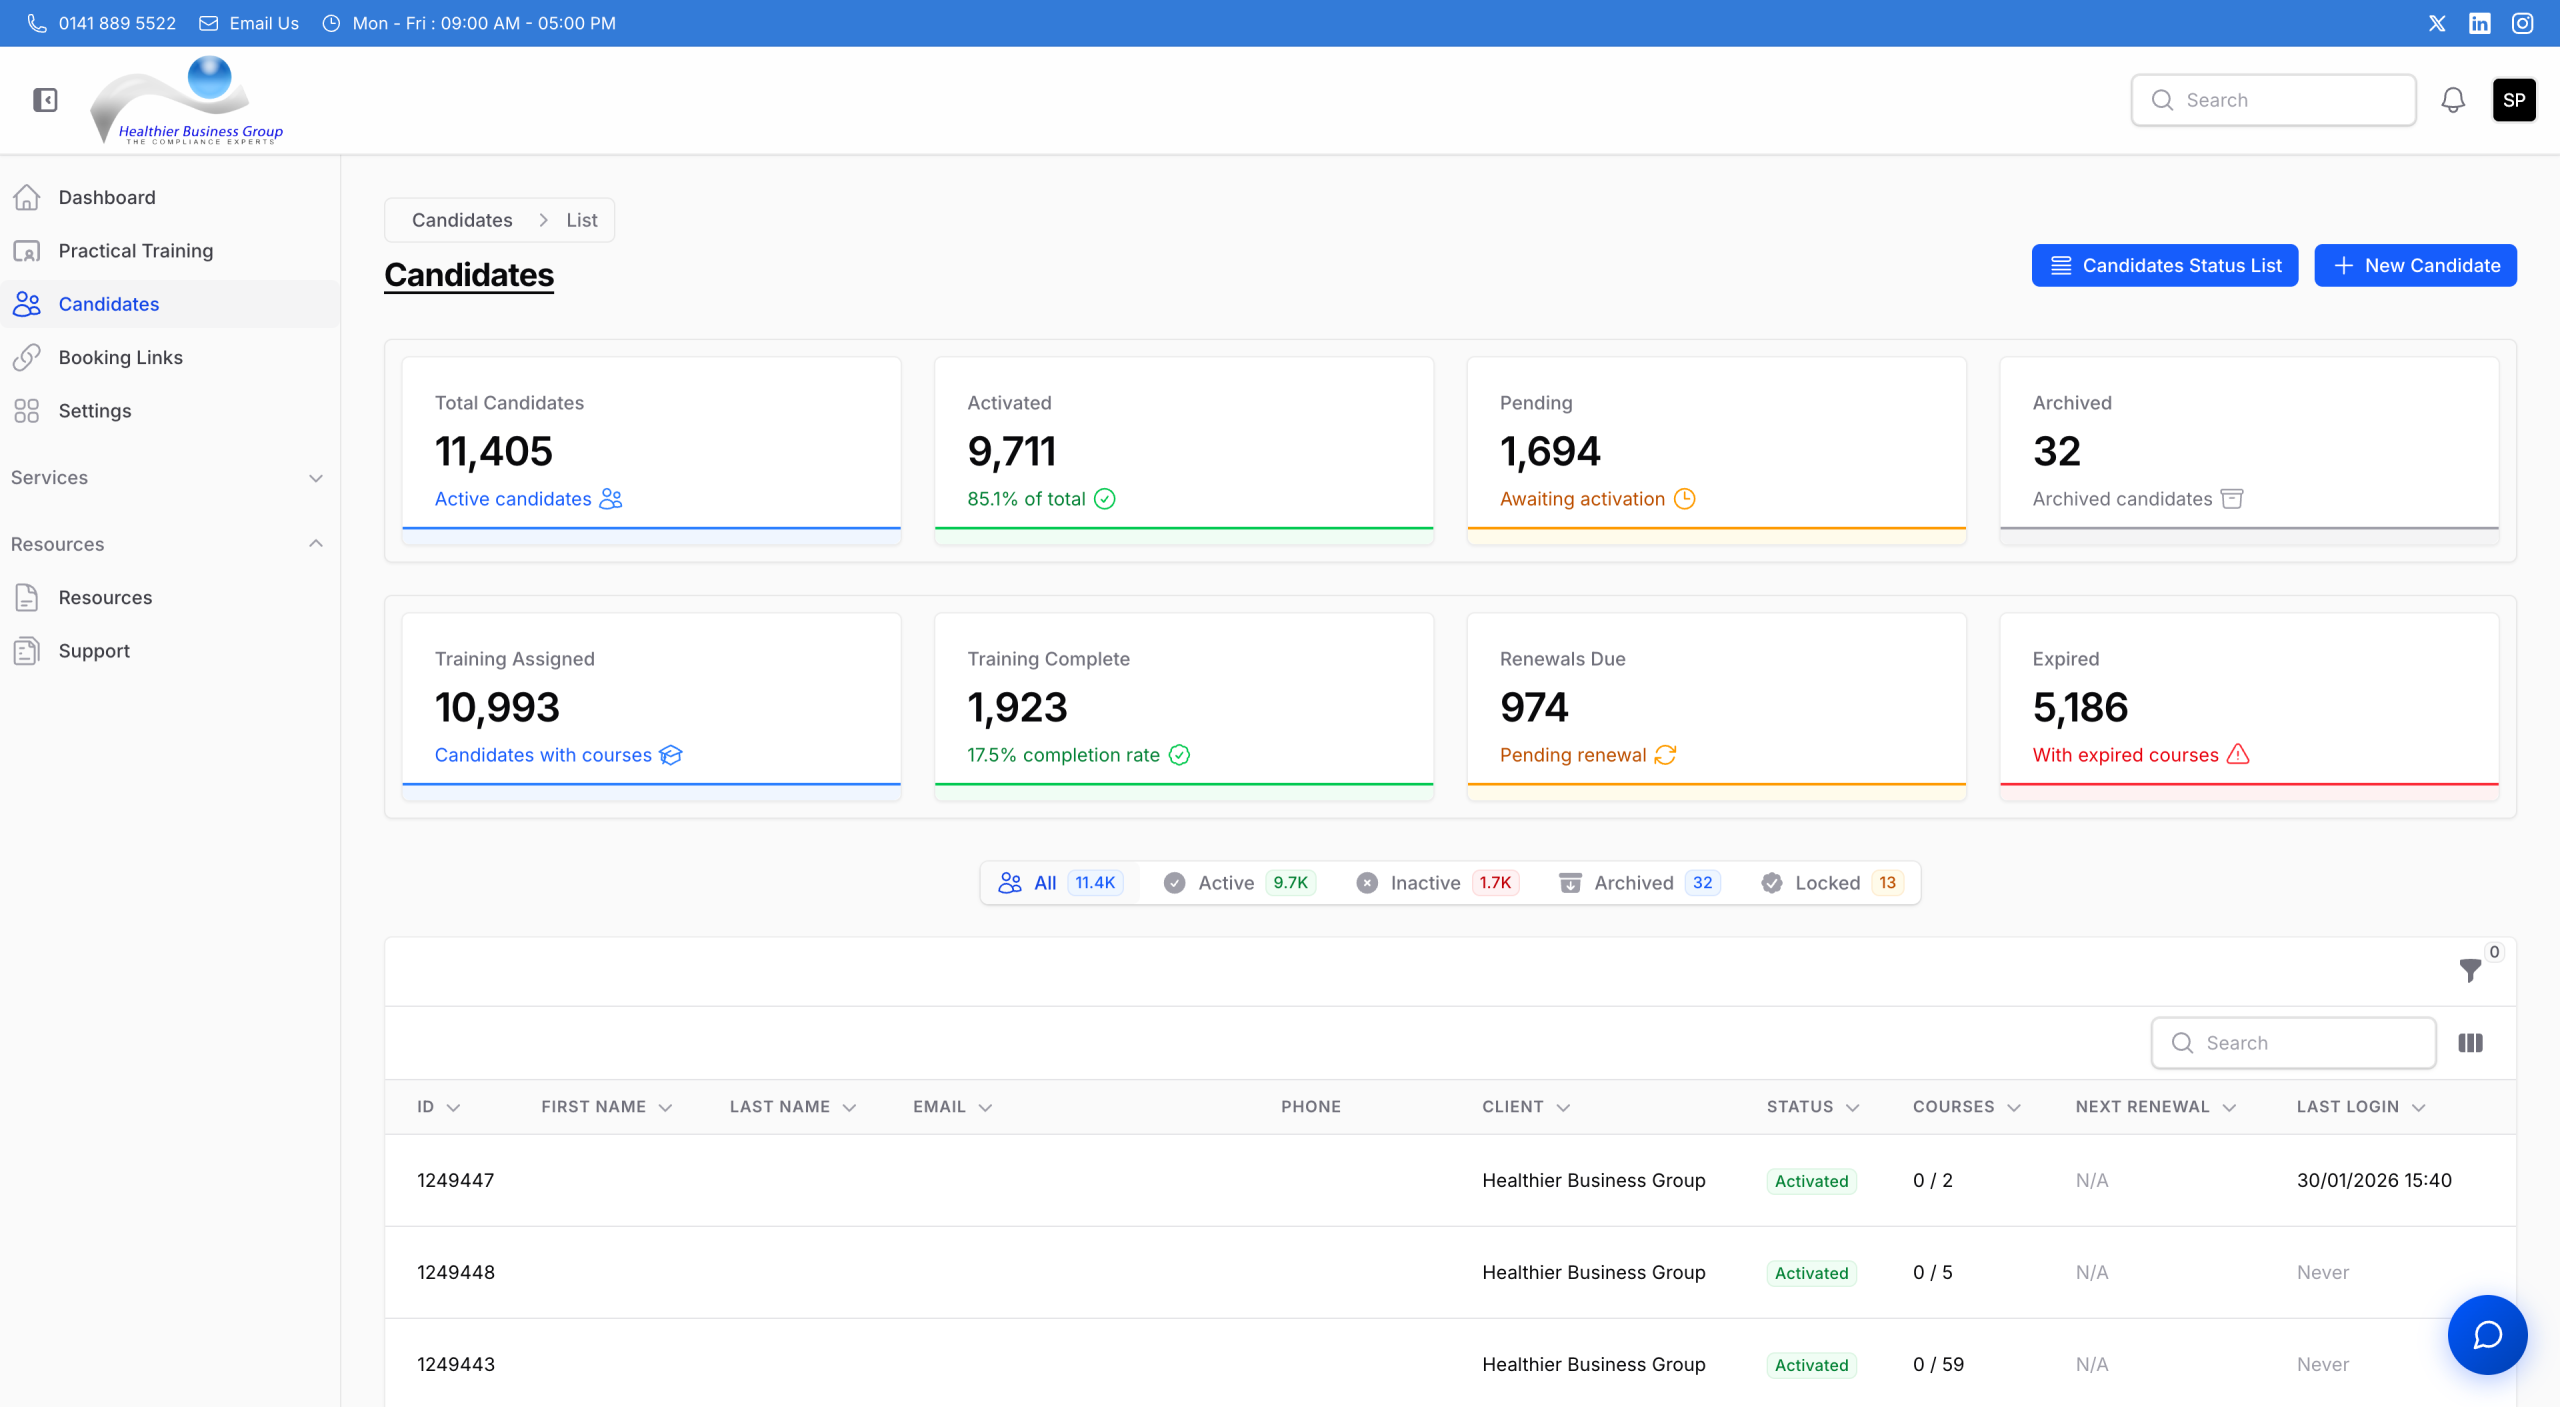Screen dimensions: 2560x1407
Task: Switch to the Inactive candidates filter
Action: tap(1424, 883)
